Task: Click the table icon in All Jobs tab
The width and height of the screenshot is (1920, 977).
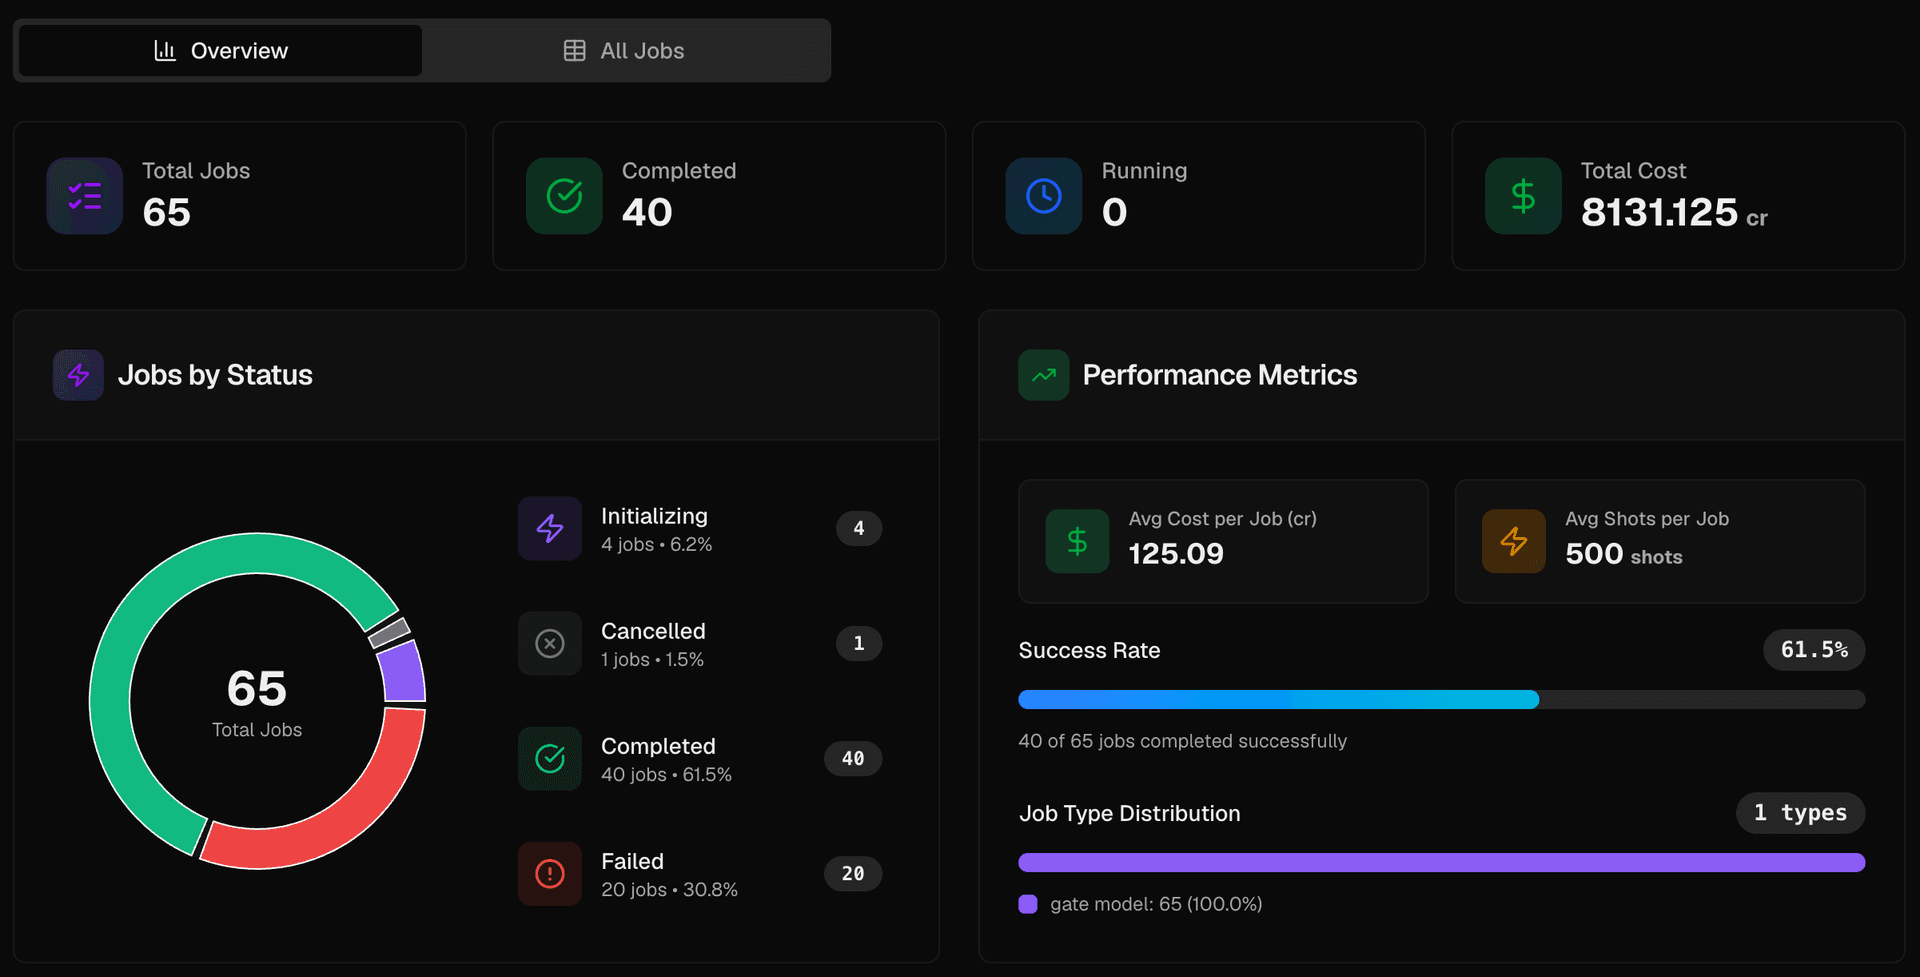Action: click(x=574, y=51)
